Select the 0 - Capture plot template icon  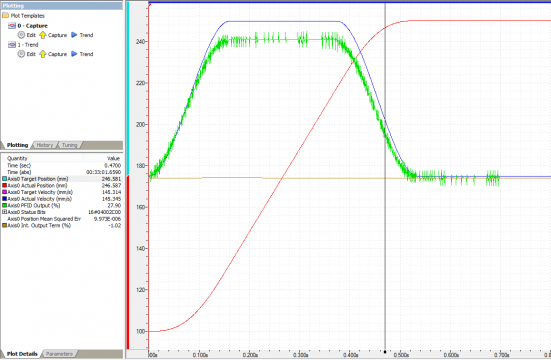coord(12,26)
